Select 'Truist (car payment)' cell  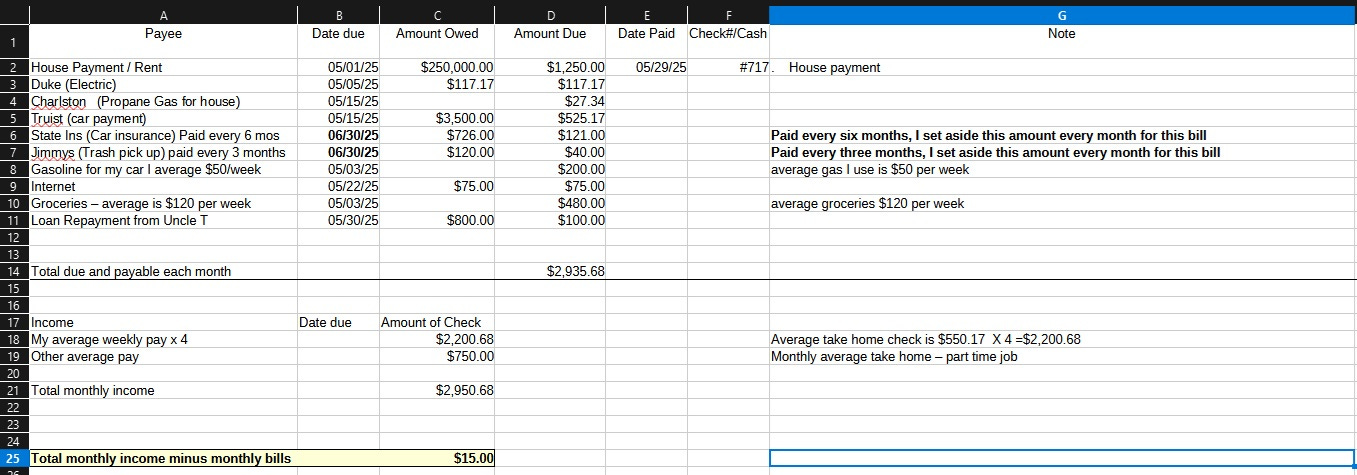[x=163, y=119]
